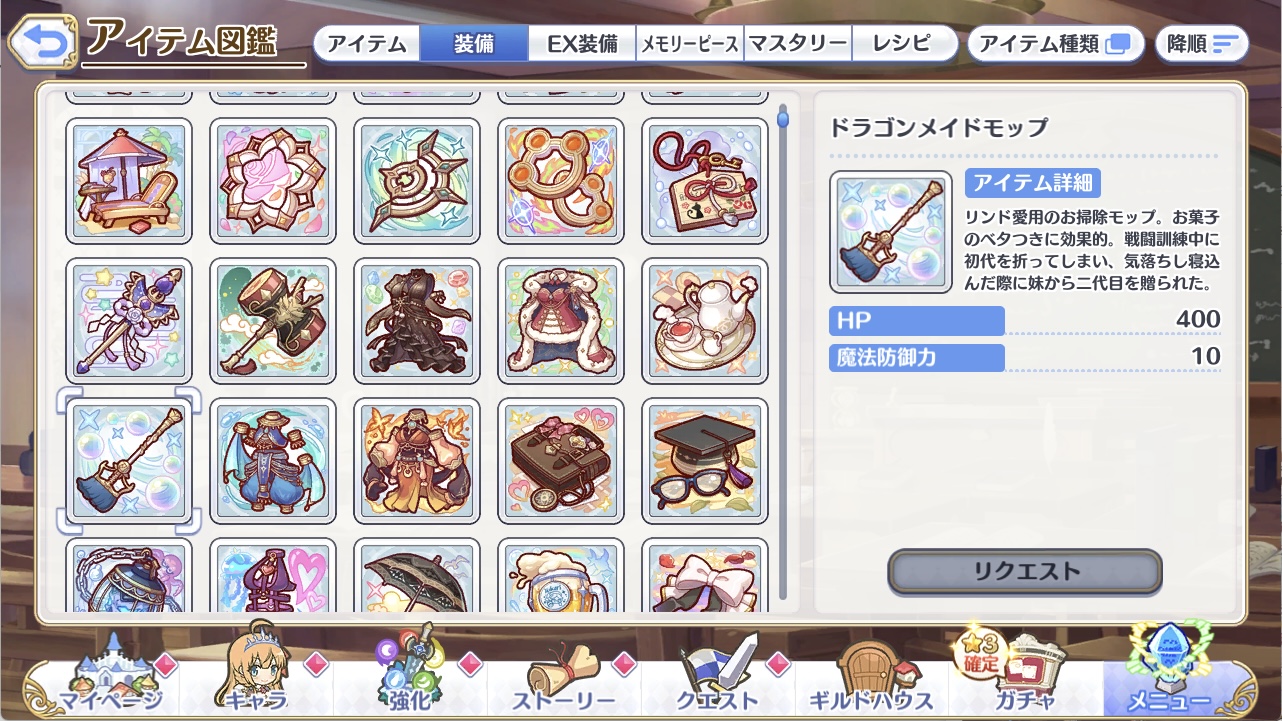
Task: Select the brown leather bag equipment icon
Action: click(x=561, y=461)
